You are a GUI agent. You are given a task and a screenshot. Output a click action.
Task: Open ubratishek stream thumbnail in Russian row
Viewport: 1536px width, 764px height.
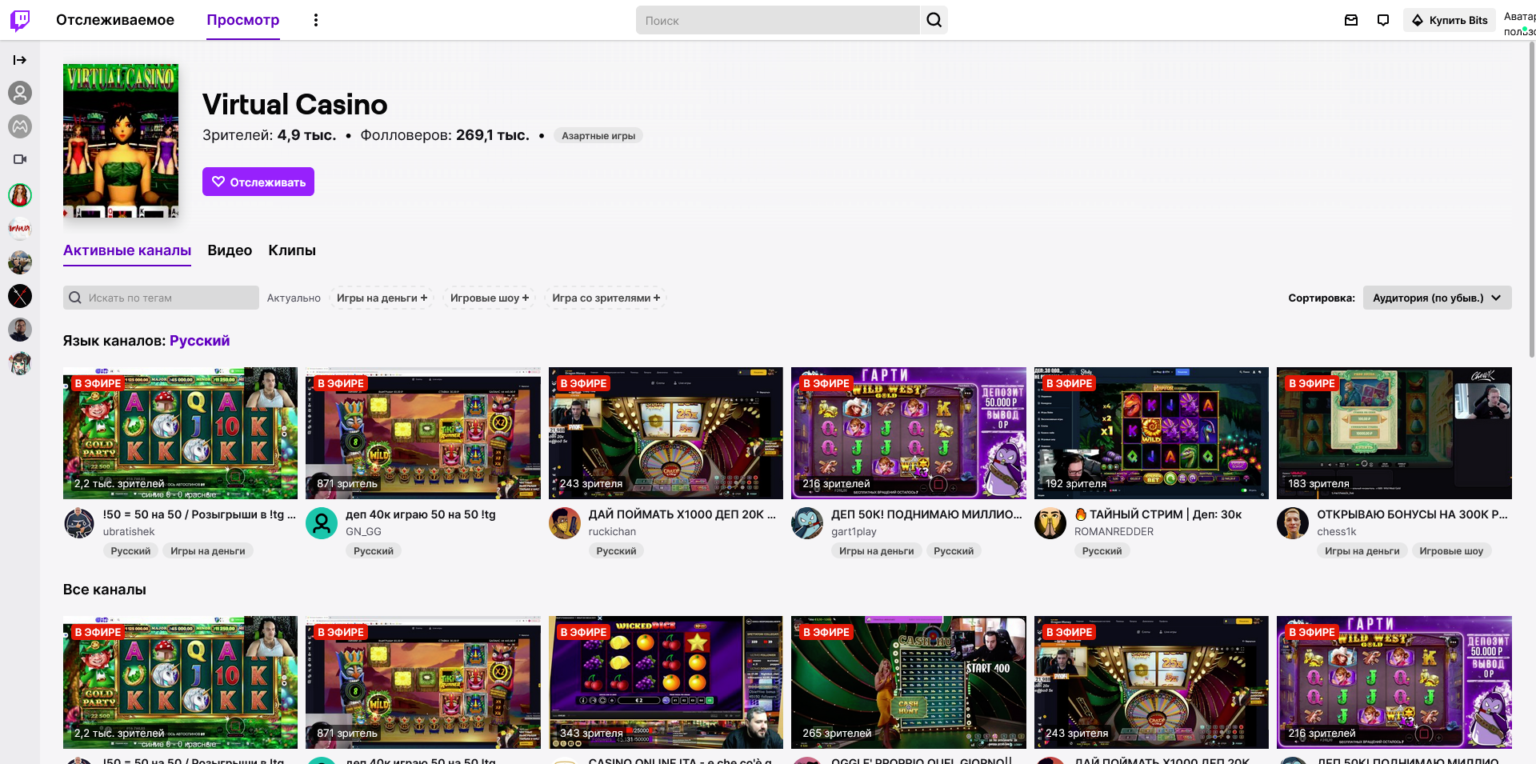coord(180,433)
